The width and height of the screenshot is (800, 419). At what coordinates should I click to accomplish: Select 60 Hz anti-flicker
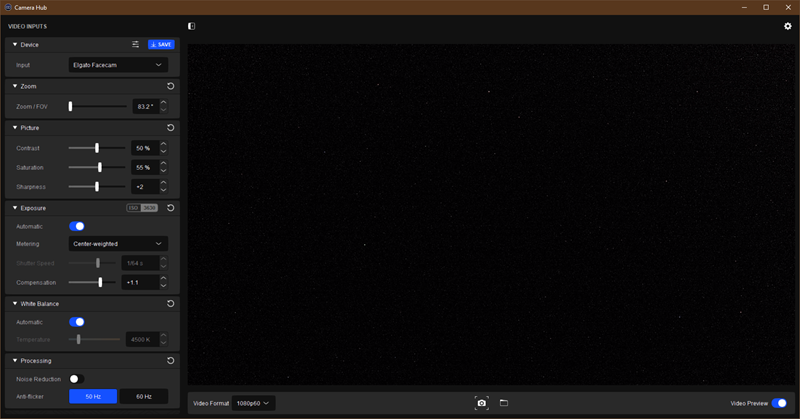tap(143, 397)
